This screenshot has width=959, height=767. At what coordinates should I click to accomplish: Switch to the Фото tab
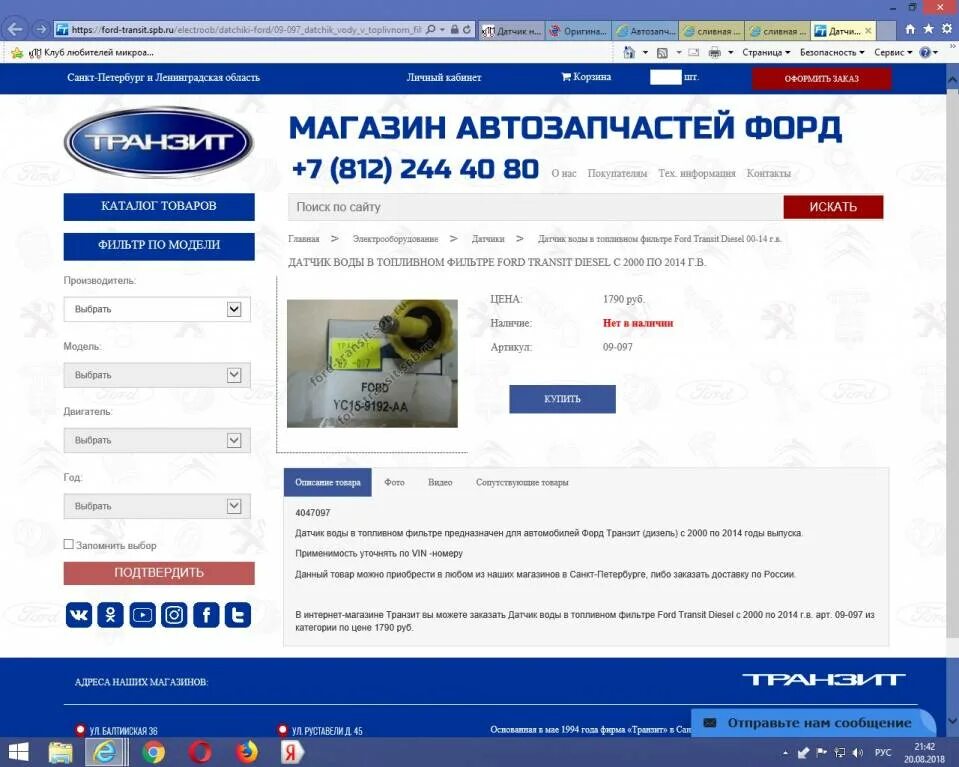[x=394, y=482]
